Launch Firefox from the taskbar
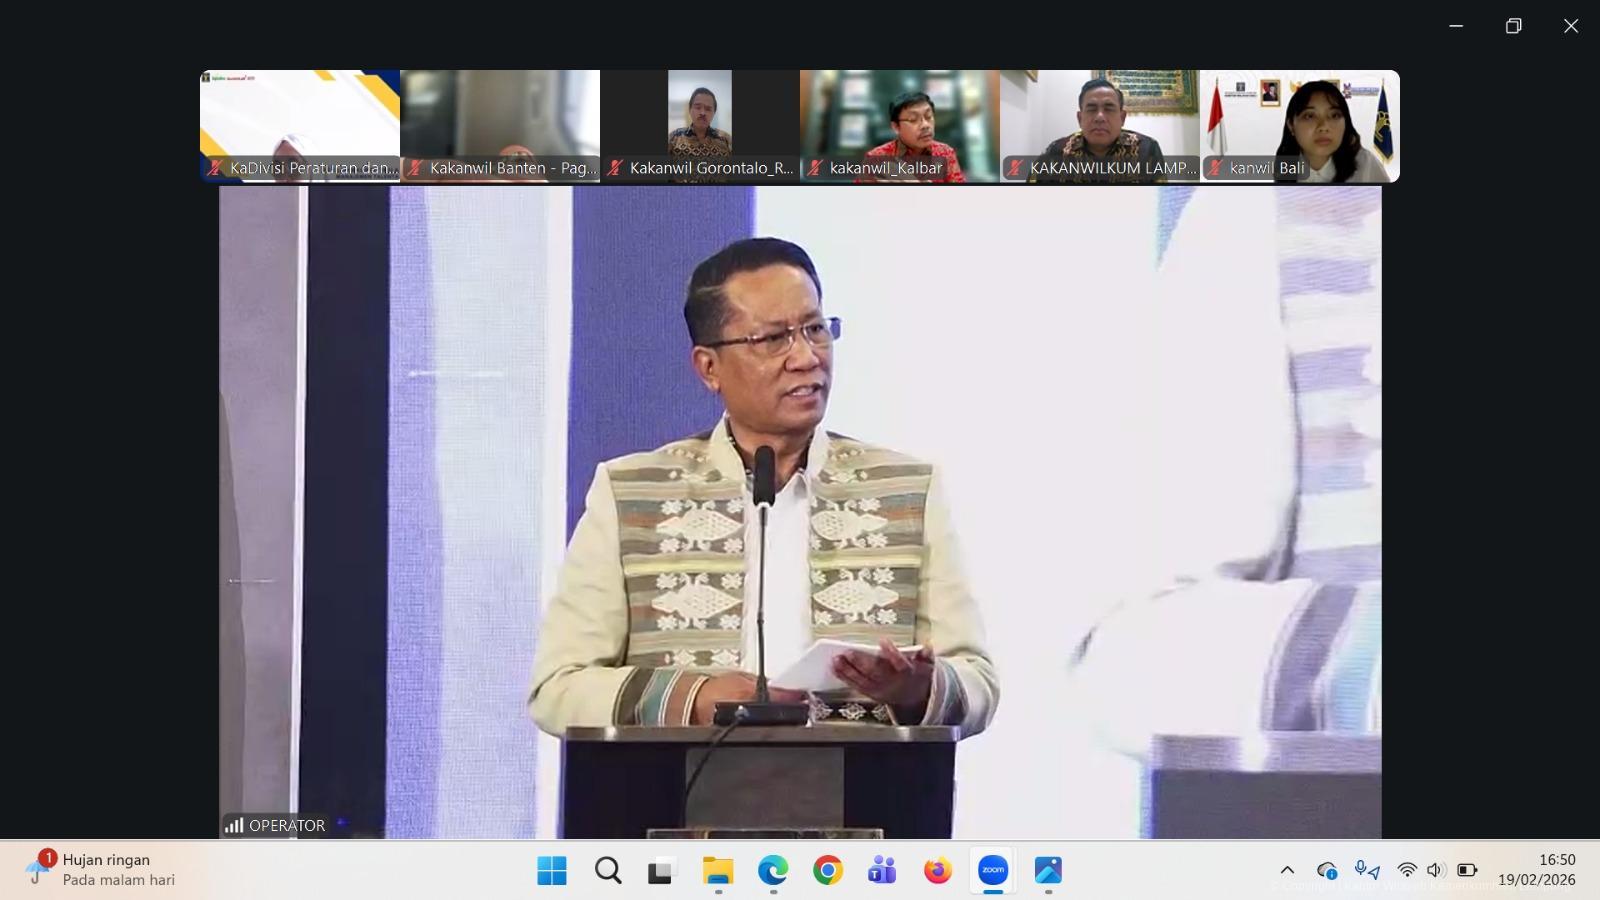The width and height of the screenshot is (1600, 900). [937, 871]
